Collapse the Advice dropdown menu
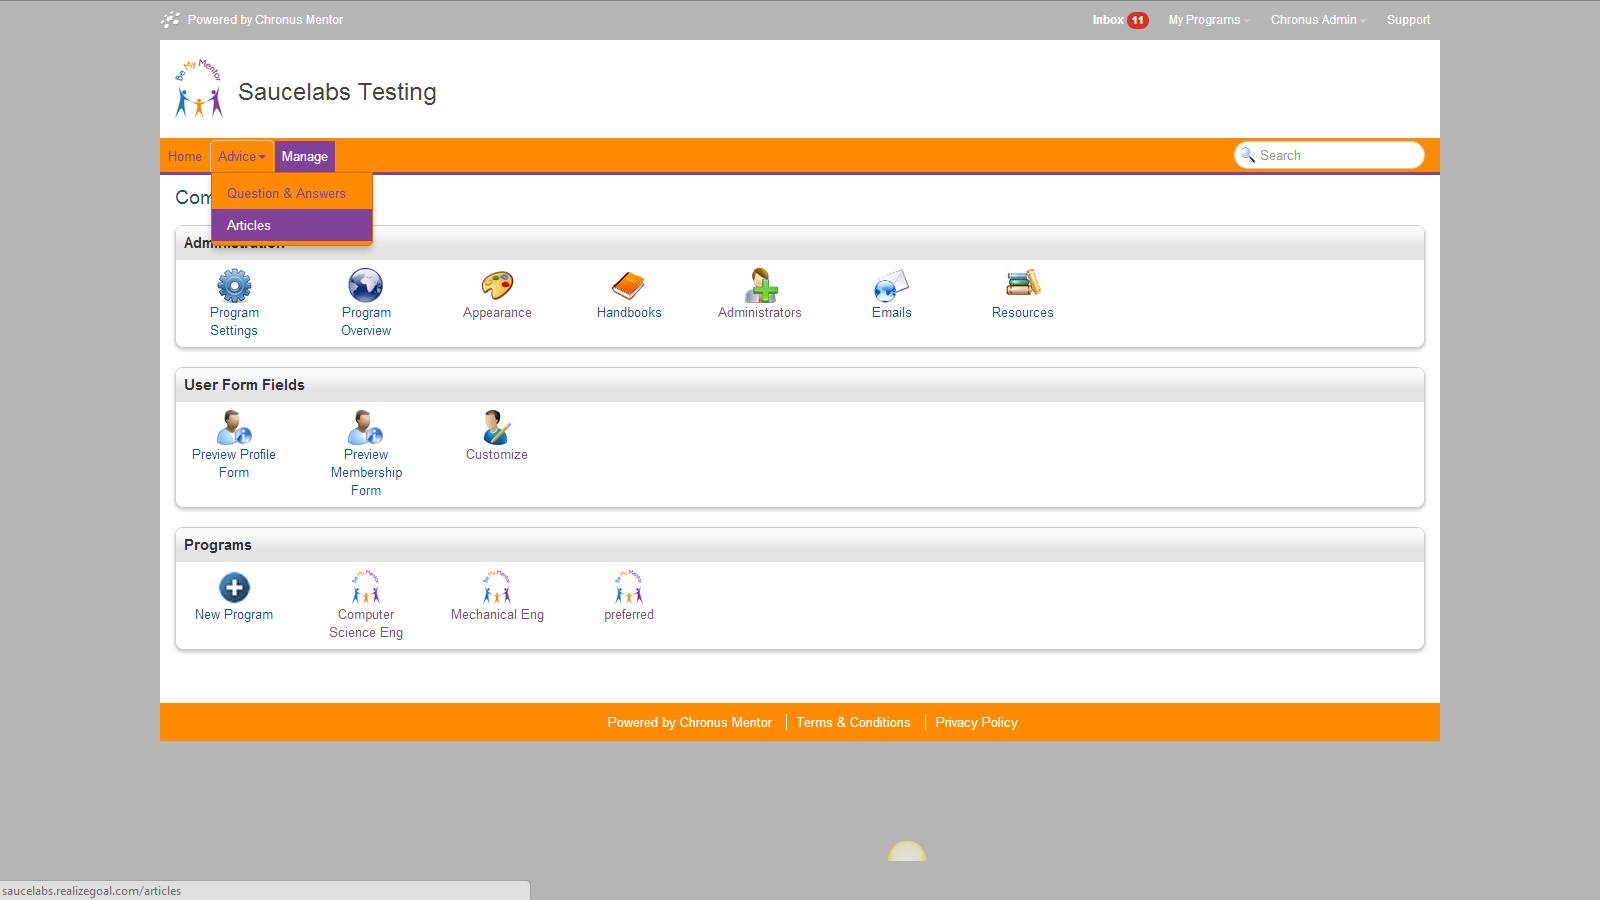1600x900 pixels. (x=242, y=157)
